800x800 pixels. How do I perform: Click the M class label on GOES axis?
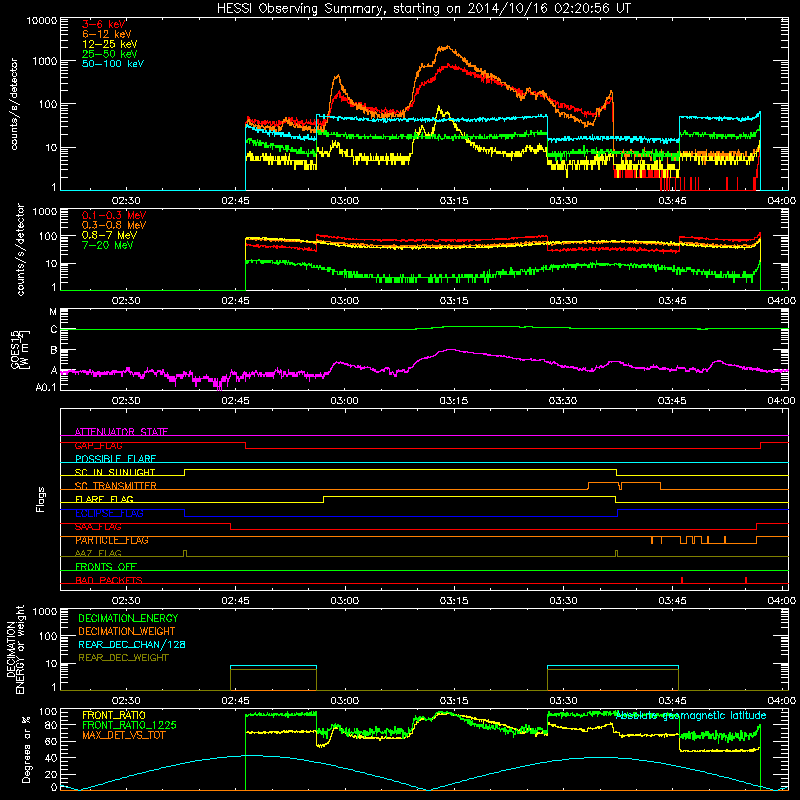(x=53, y=311)
